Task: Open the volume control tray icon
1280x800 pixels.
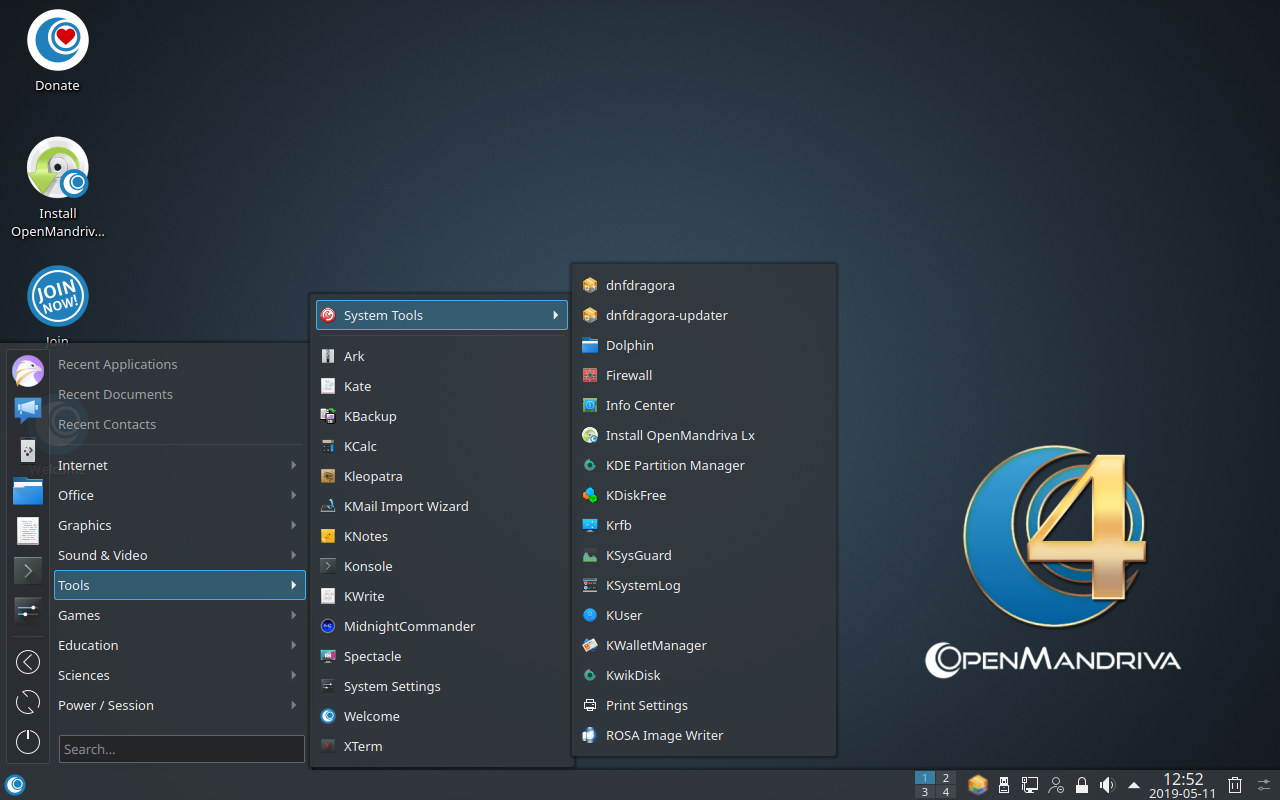Action: pos(1107,785)
